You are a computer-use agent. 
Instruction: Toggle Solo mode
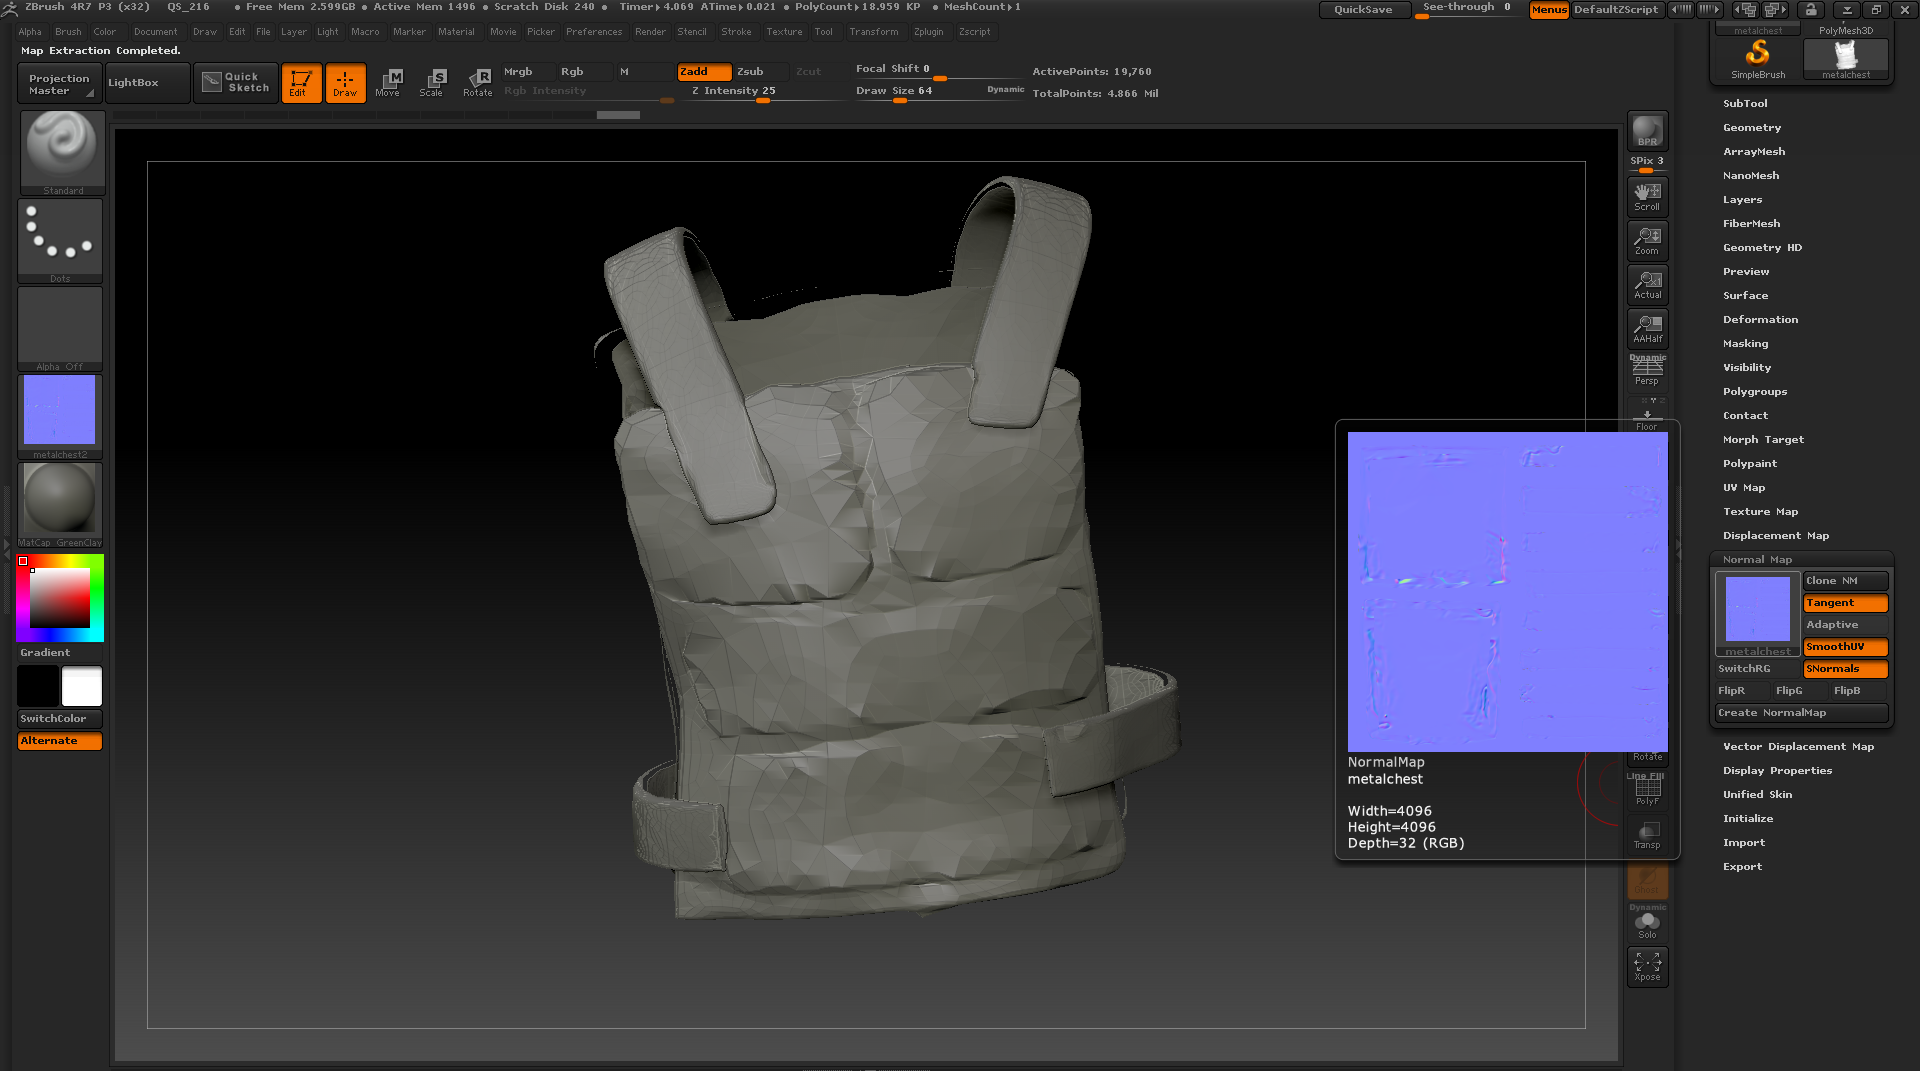pyautogui.click(x=1647, y=922)
